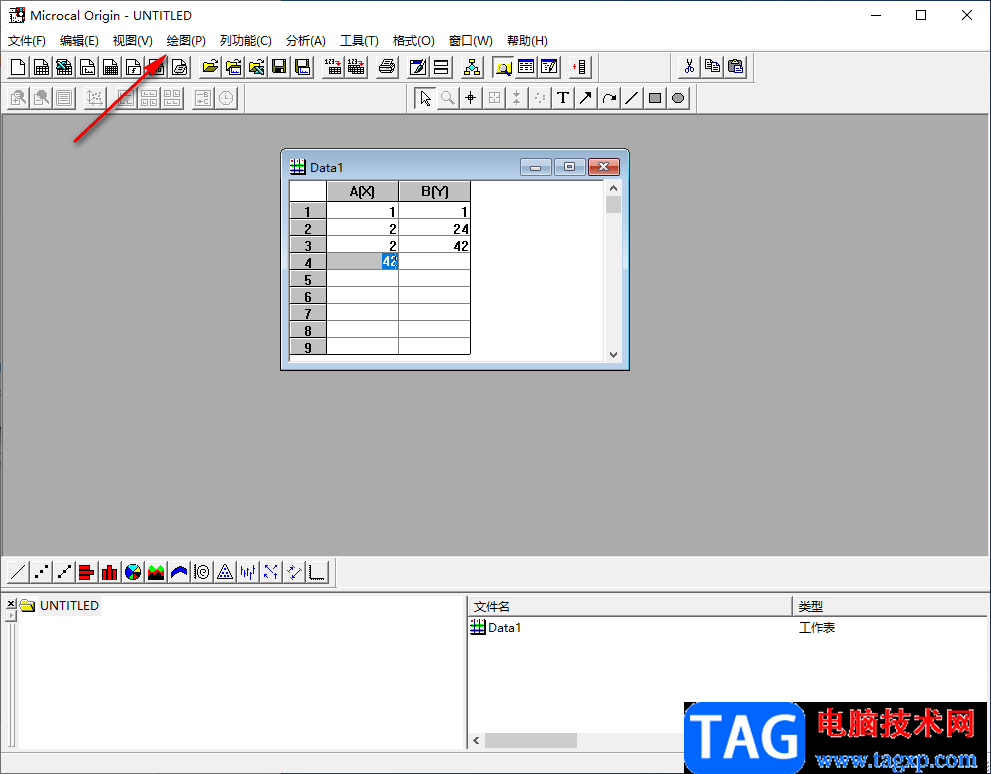The height and width of the screenshot is (774, 991).
Task: Click the Project Explorer tree icon
Action: tap(472, 67)
